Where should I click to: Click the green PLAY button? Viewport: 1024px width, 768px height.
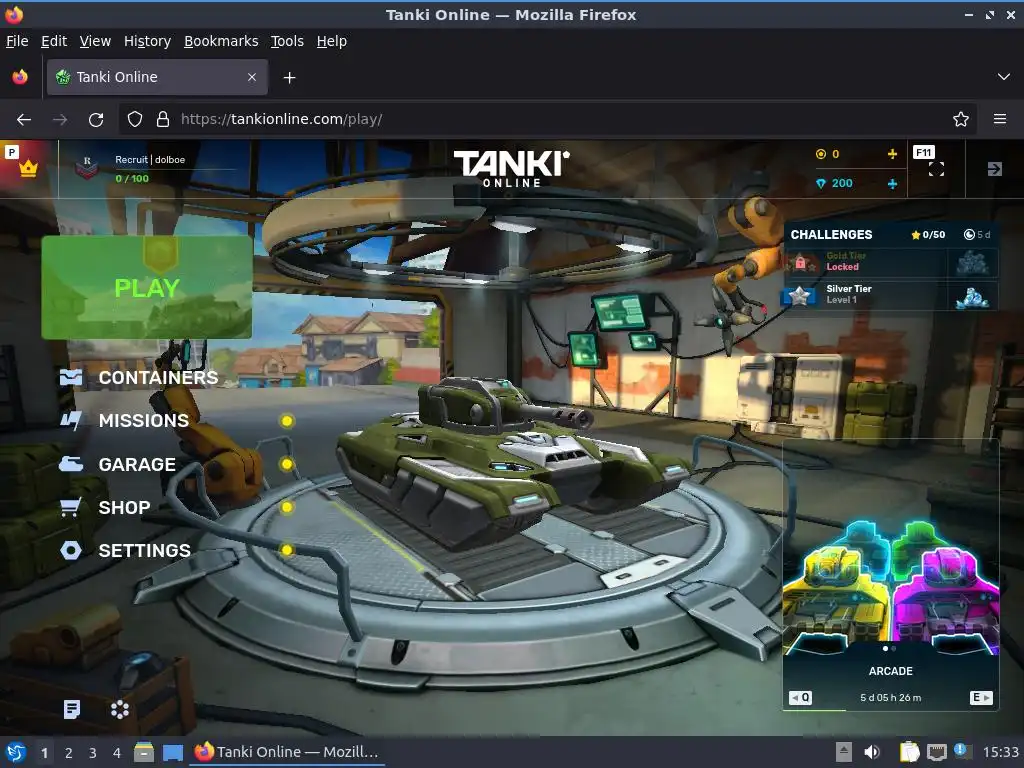pyautogui.click(x=147, y=287)
